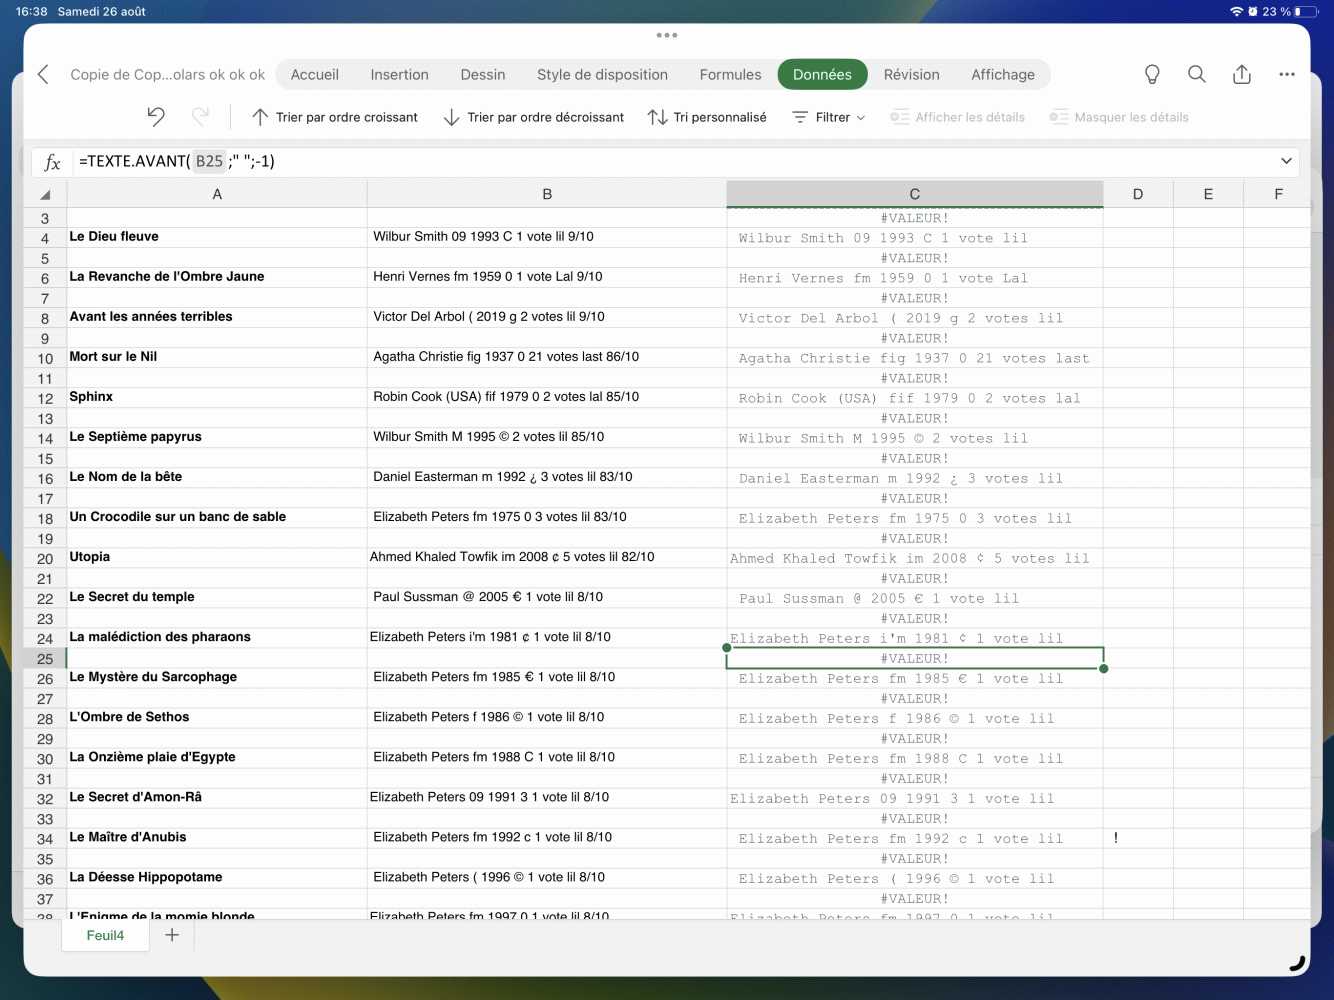Screen dimensions: 1334x1000
Task: Open Tri personnalisé sorting options
Action: [707, 117]
